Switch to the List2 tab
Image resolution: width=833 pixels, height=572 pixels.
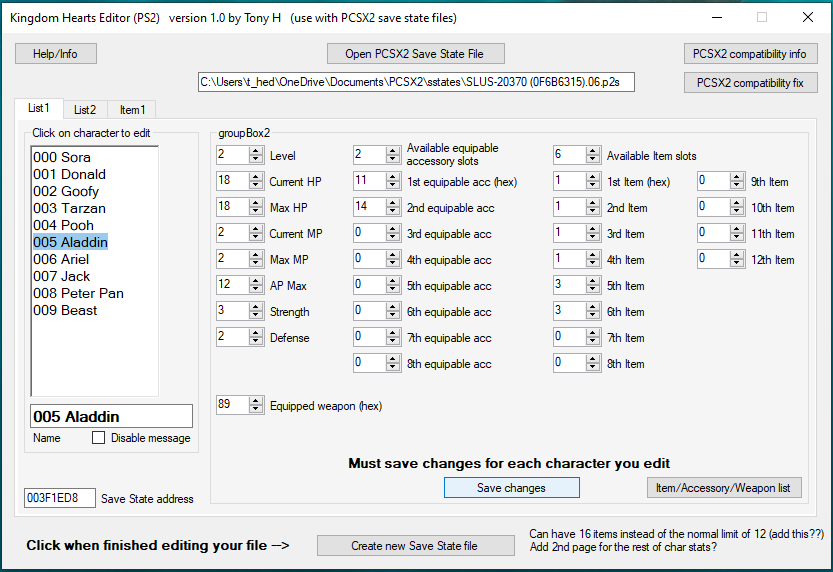coord(85,110)
